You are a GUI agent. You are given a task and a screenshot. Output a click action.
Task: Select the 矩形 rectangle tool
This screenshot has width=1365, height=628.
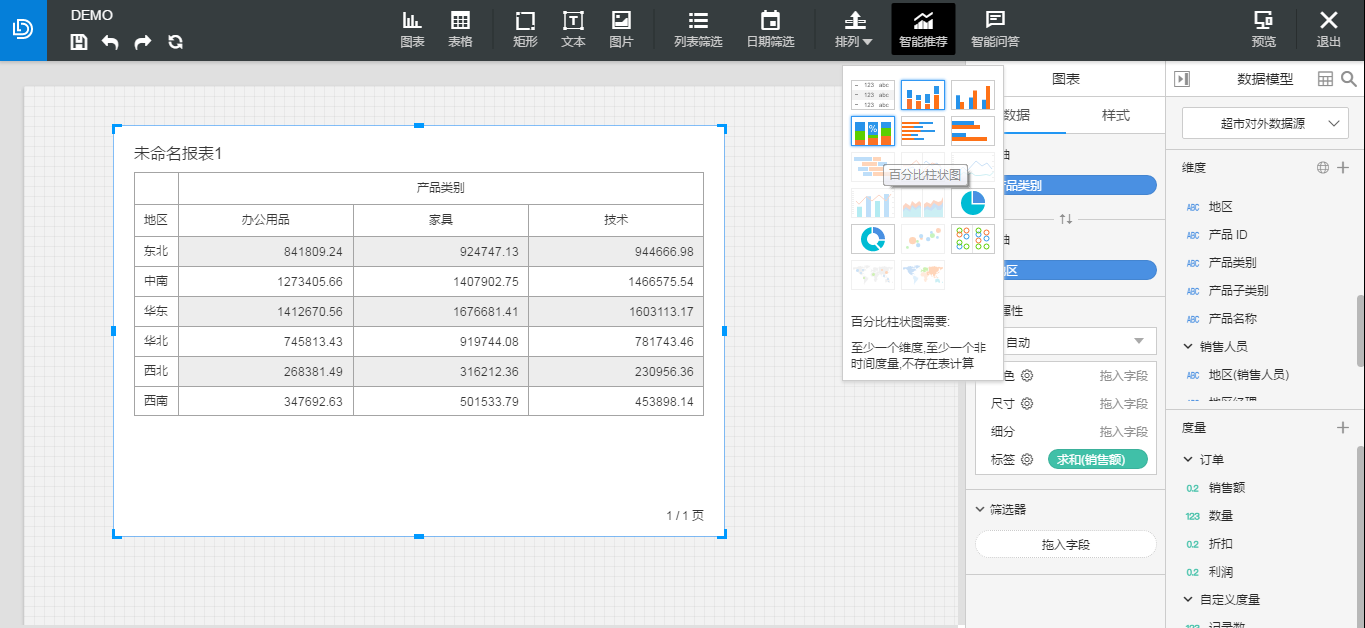pos(525,30)
